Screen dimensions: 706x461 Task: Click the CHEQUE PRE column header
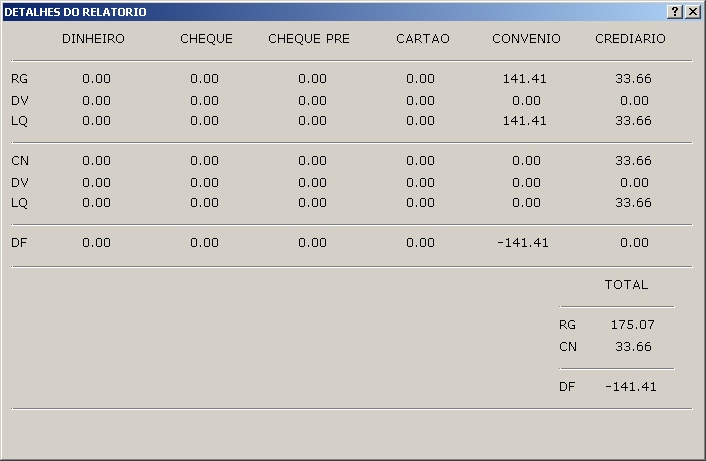(309, 39)
